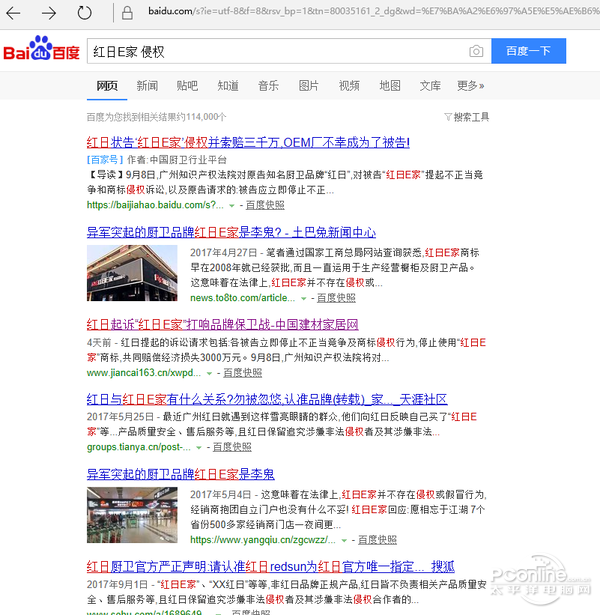The height and width of the screenshot is (615, 600).
Task: Open the groups.tianya.cn URL link
Action: point(139,447)
